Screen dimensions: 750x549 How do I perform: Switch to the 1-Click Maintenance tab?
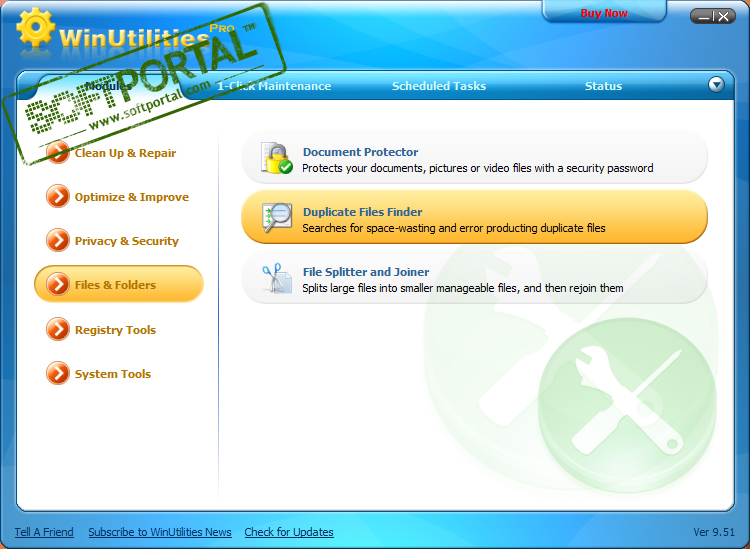[x=274, y=86]
